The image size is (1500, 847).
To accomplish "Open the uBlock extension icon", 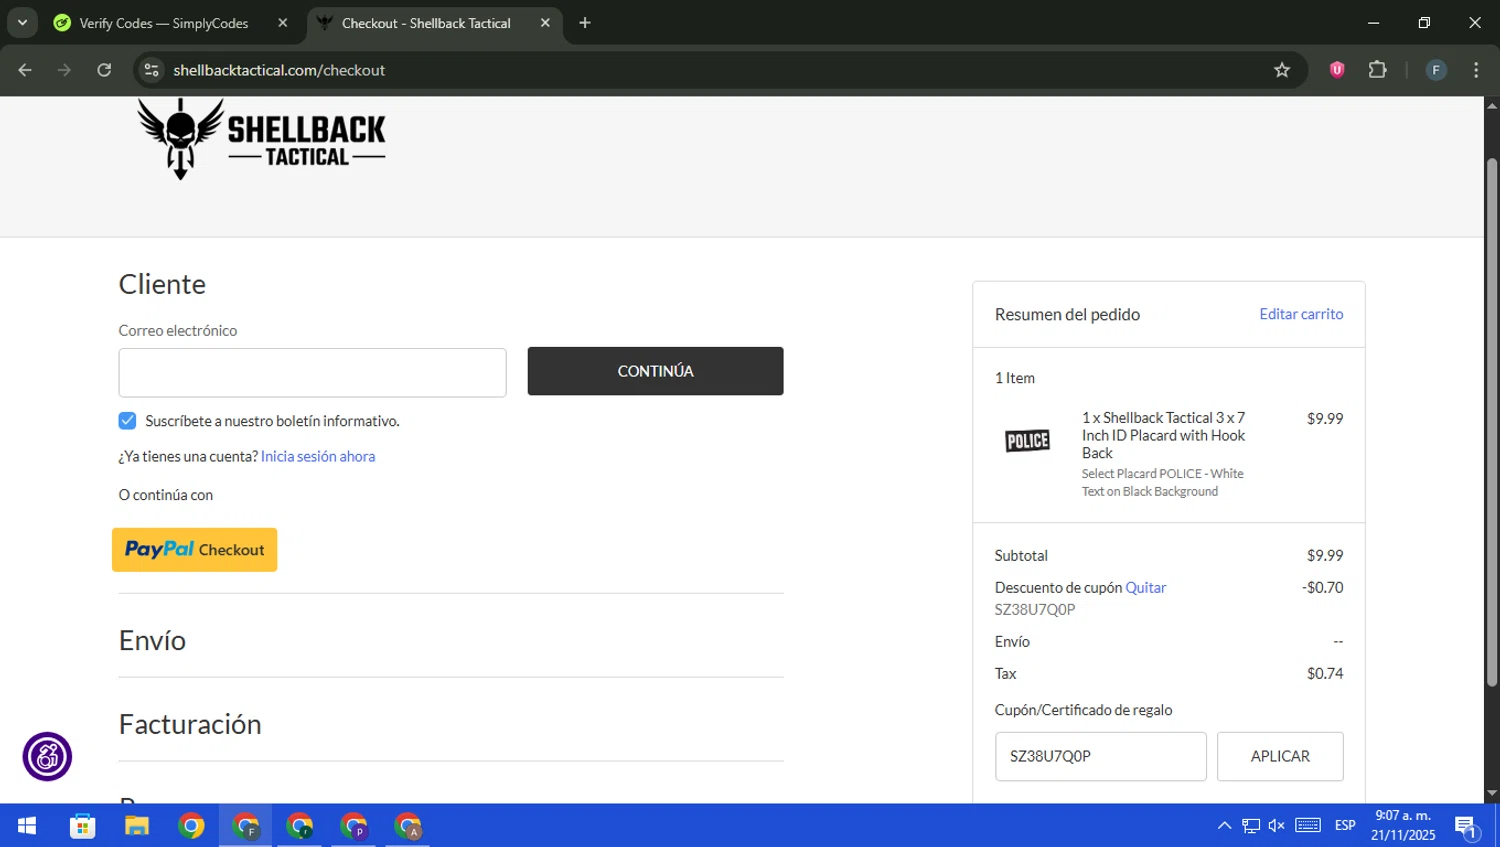I will tap(1337, 70).
